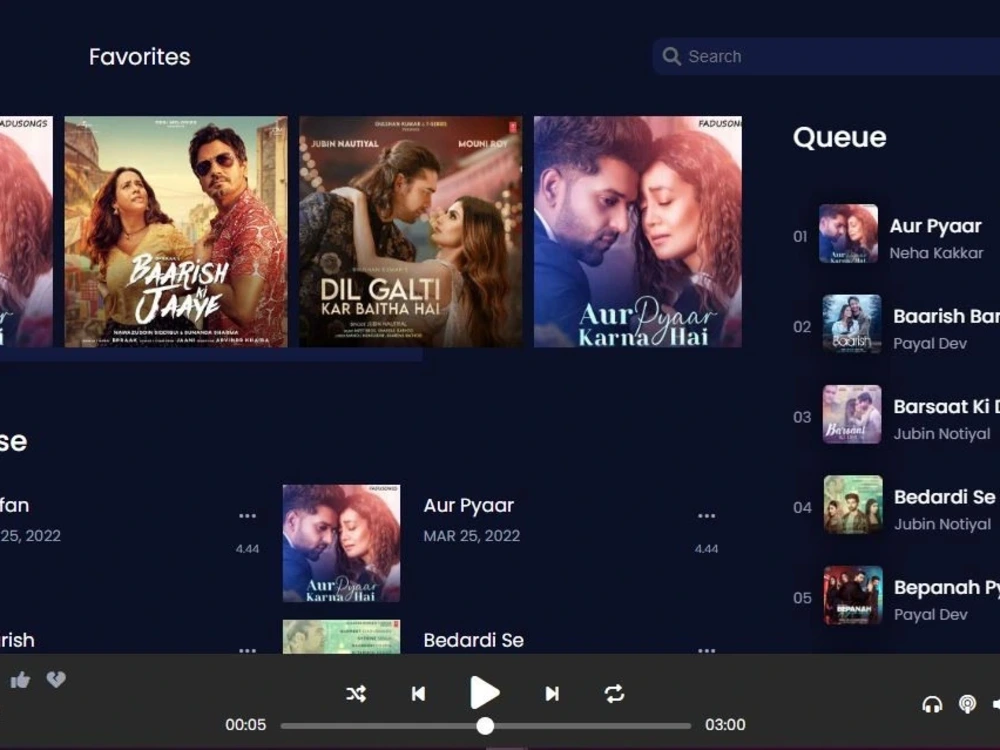This screenshot has height=750, width=1000.
Task: Click Barsaat queue thumbnail
Action: [852, 415]
